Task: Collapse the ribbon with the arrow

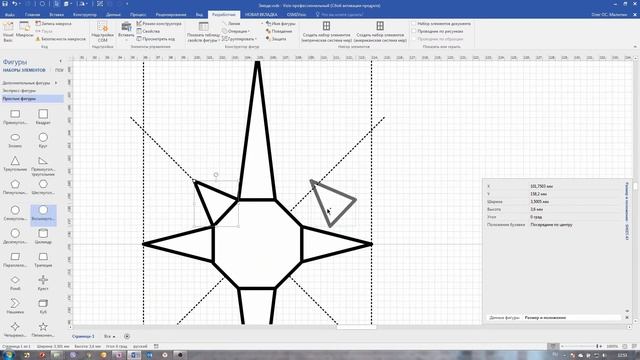Action: coord(635,47)
